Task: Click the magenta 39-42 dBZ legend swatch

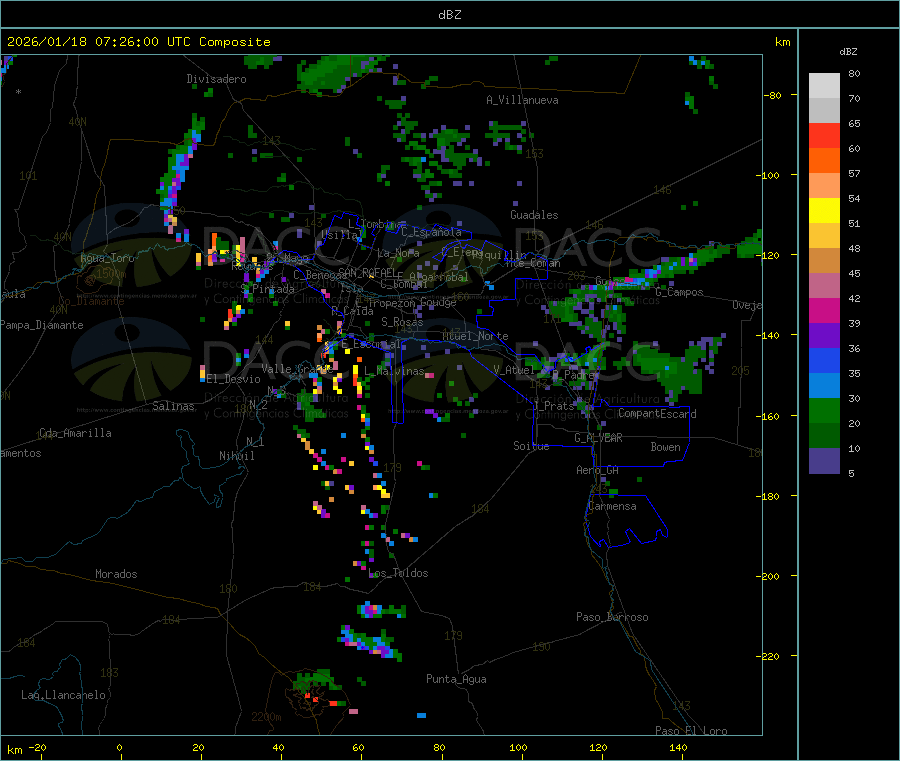Action: [x=824, y=310]
